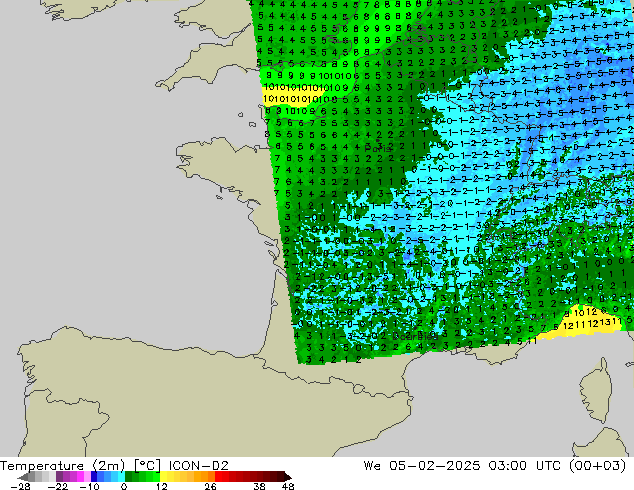Click the '(00+03)' forecast step label
Screen dimensions: 634x490
click(x=597, y=466)
